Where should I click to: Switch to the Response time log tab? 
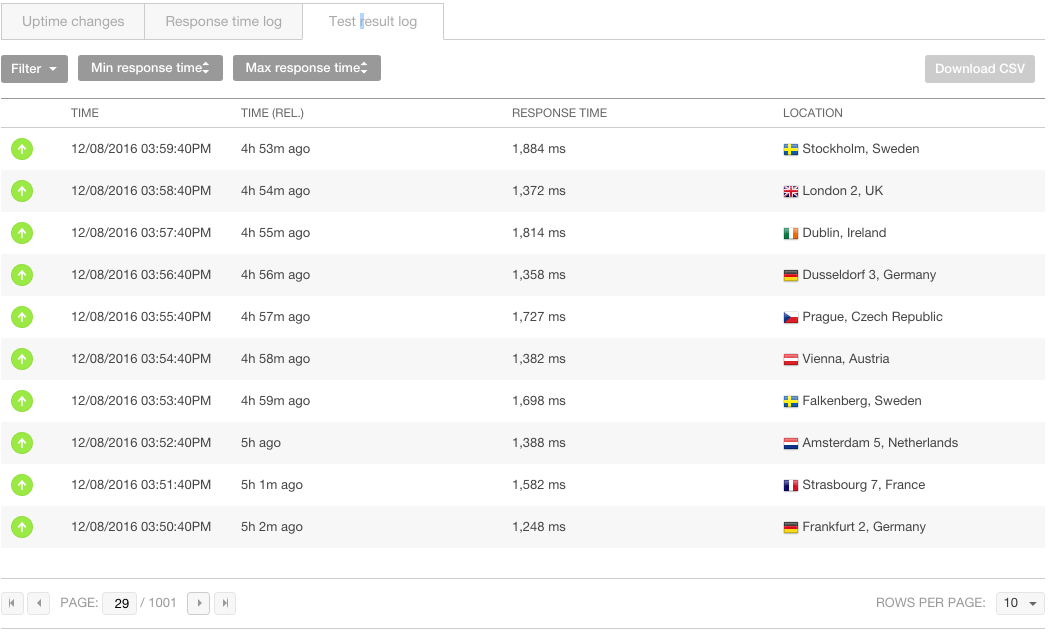[x=223, y=21]
